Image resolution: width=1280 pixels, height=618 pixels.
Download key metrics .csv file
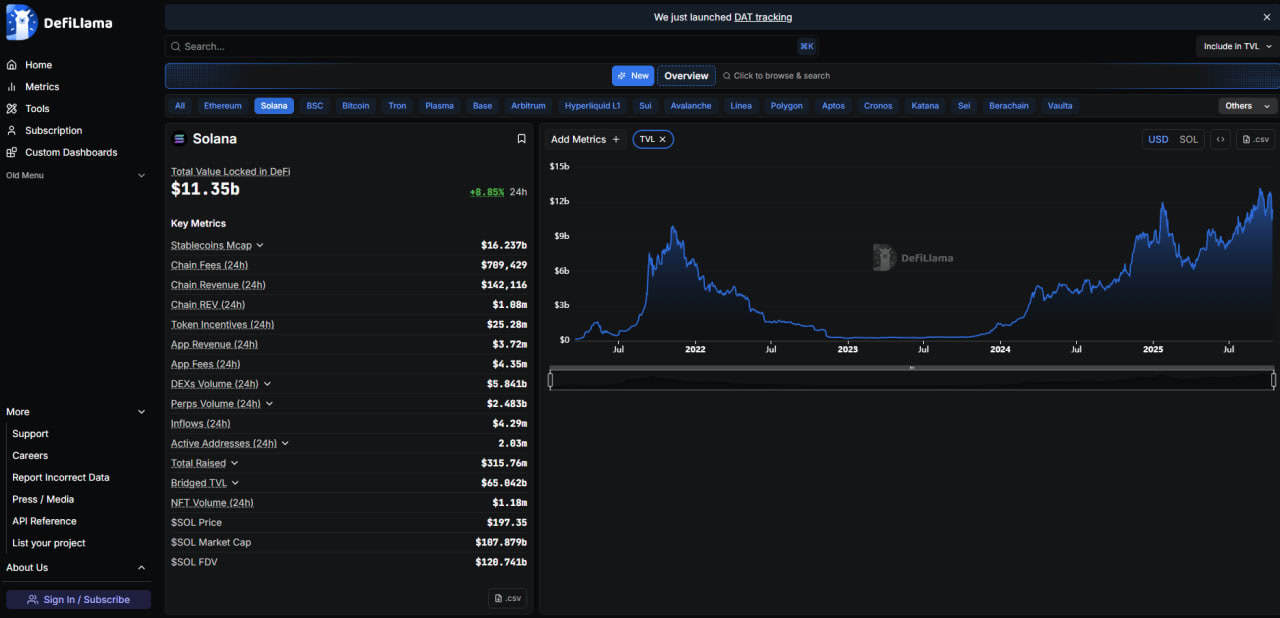point(507,598)
